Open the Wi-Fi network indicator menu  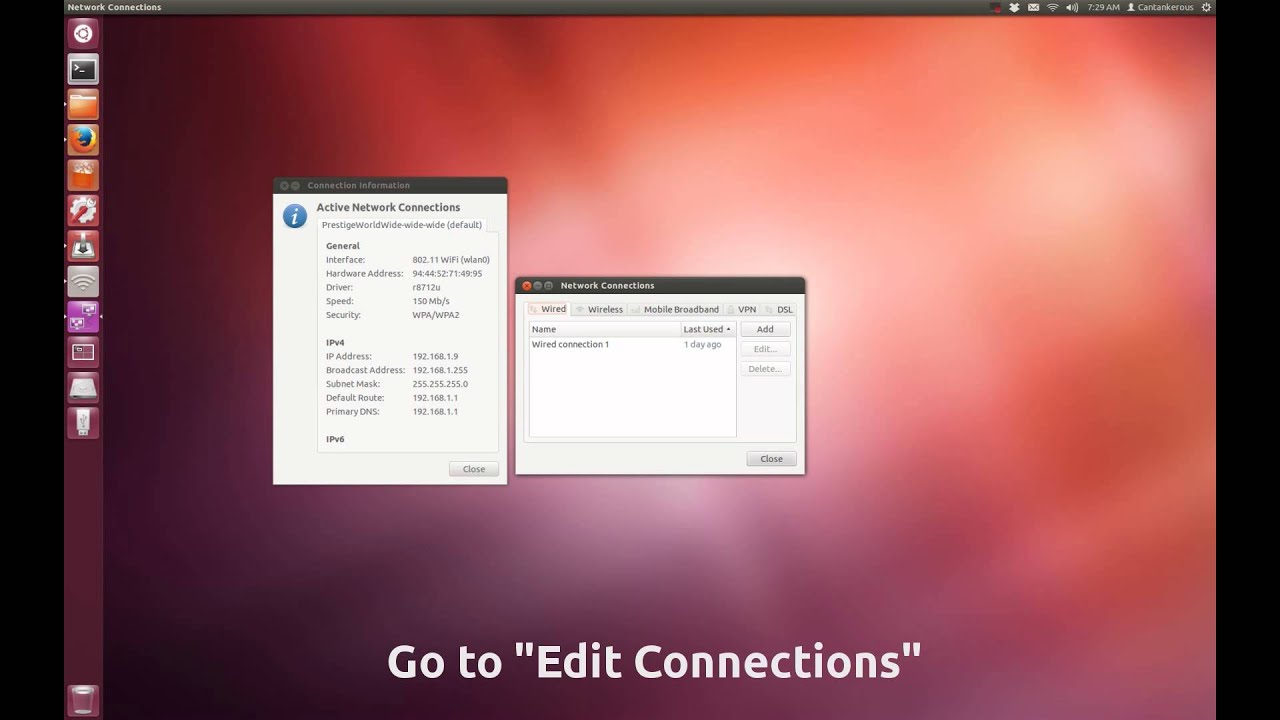[1052, 7]
